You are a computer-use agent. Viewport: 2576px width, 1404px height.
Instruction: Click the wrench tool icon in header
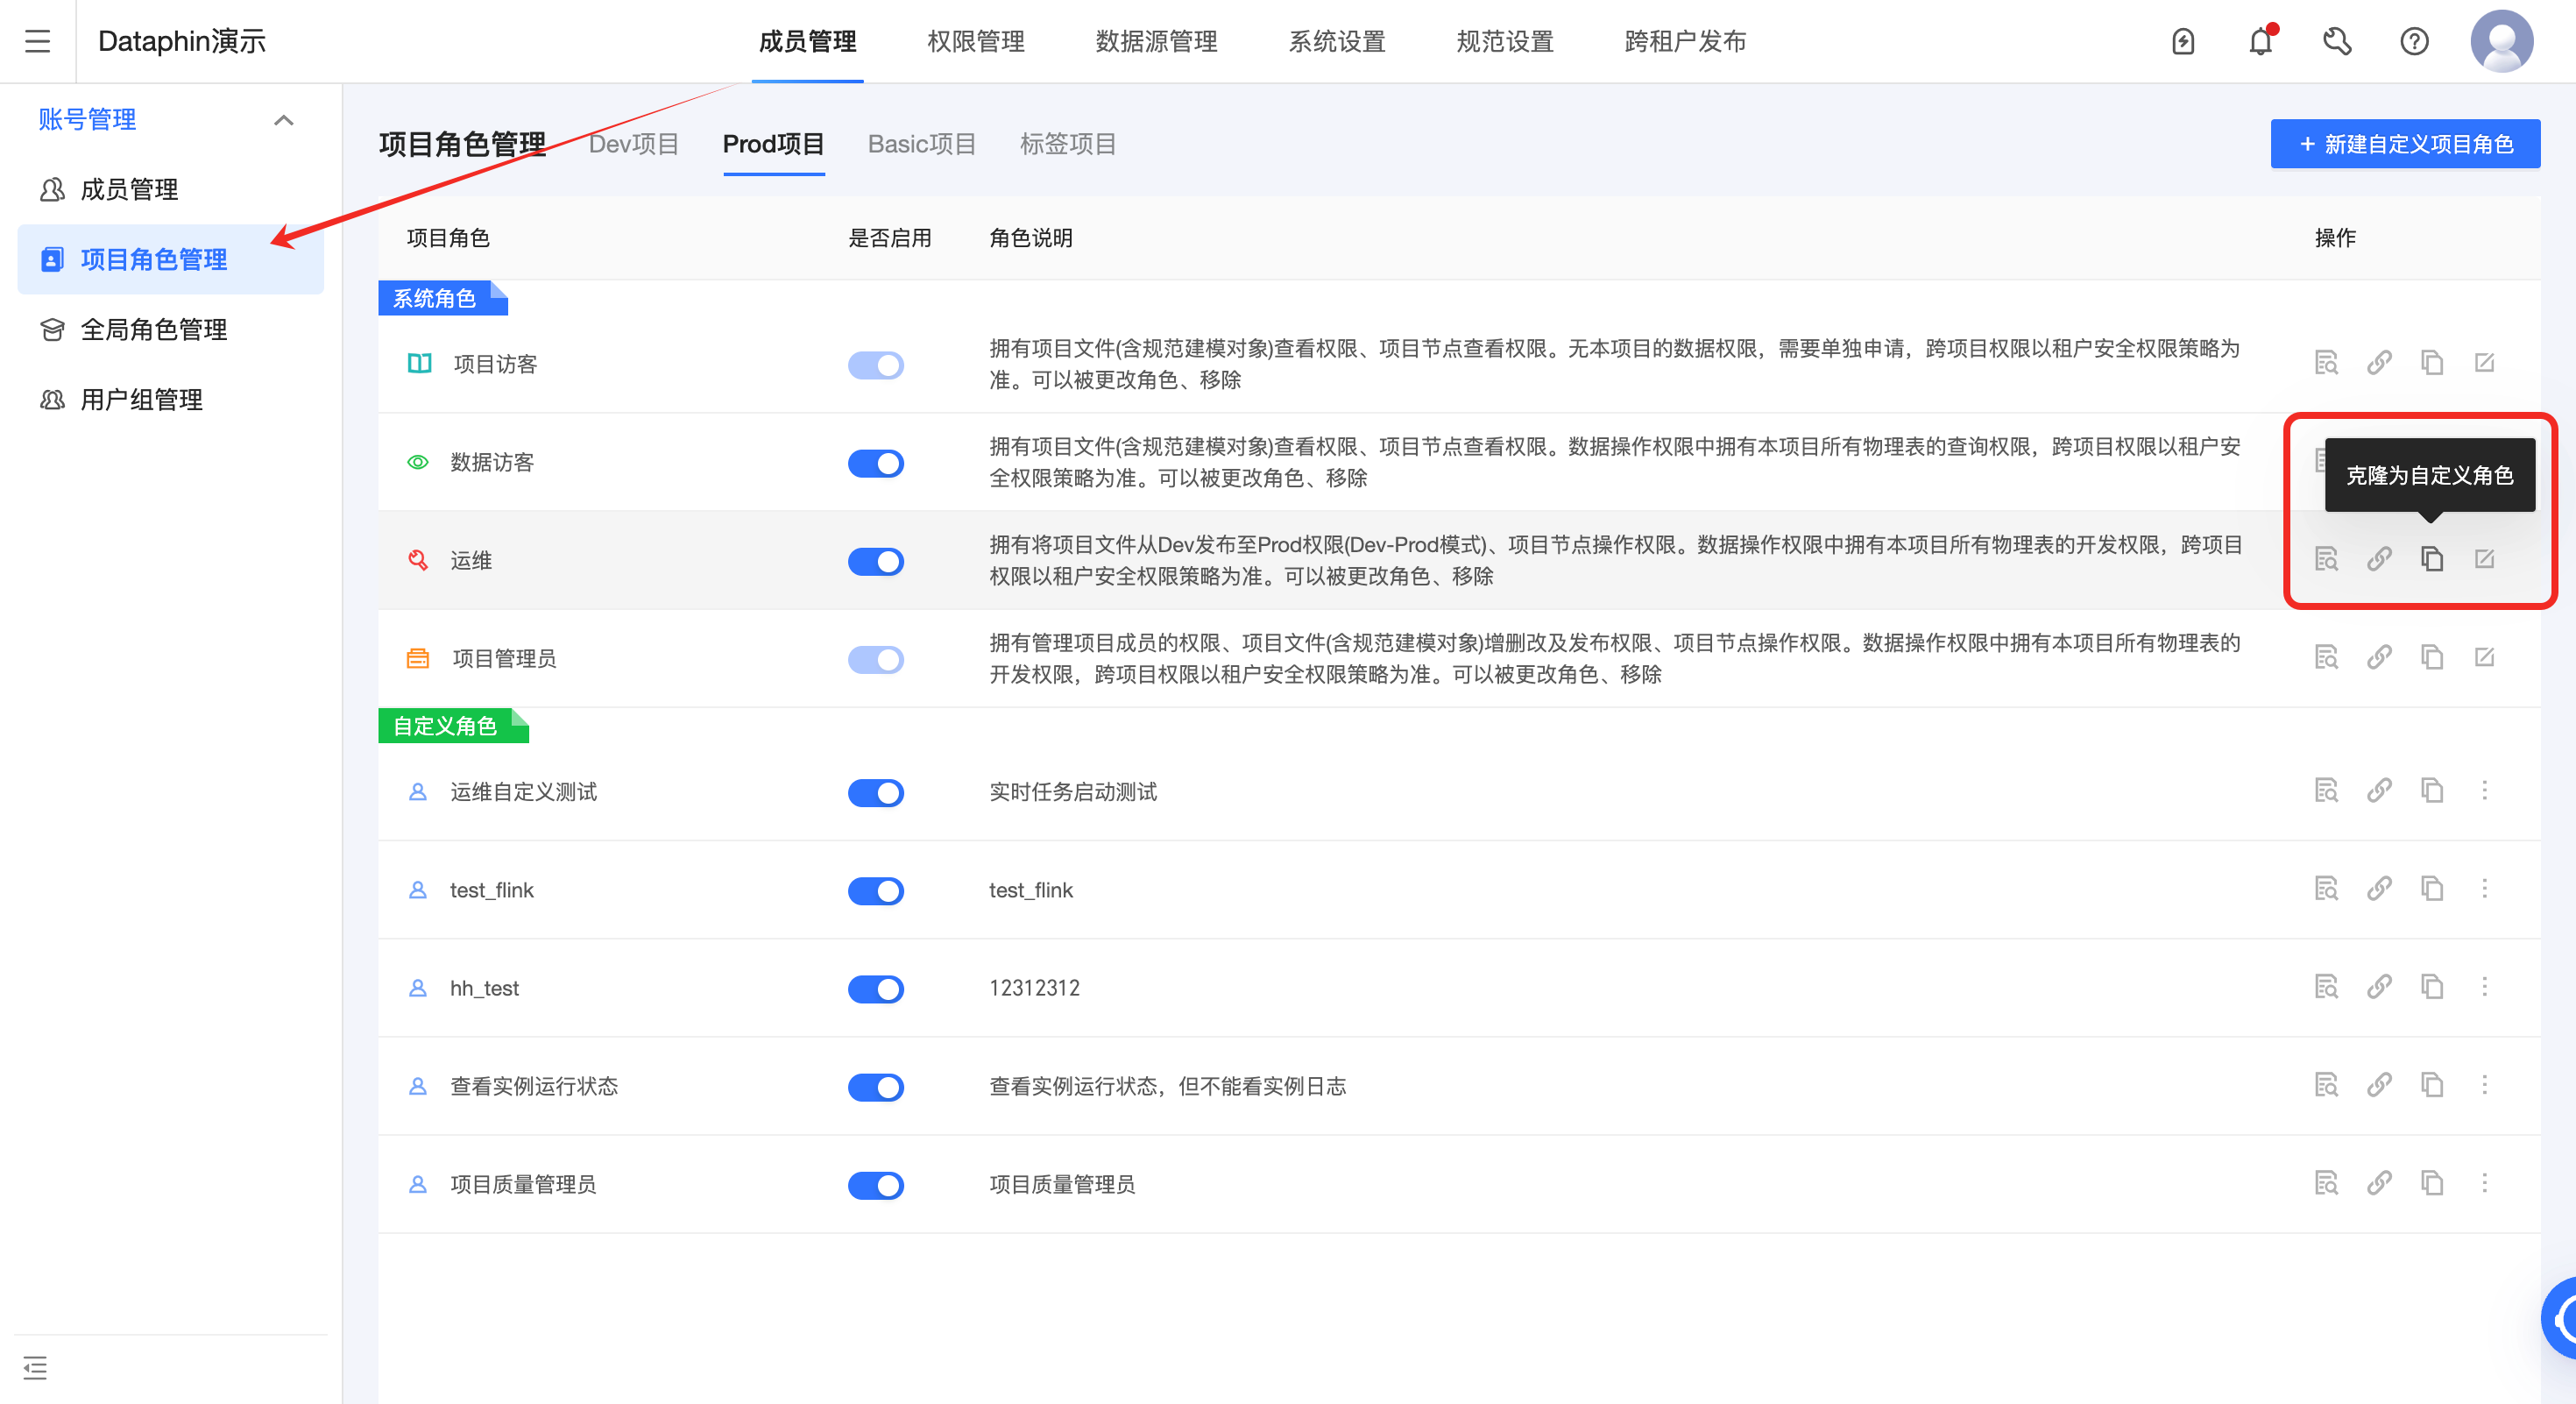tap(2337, 41)
